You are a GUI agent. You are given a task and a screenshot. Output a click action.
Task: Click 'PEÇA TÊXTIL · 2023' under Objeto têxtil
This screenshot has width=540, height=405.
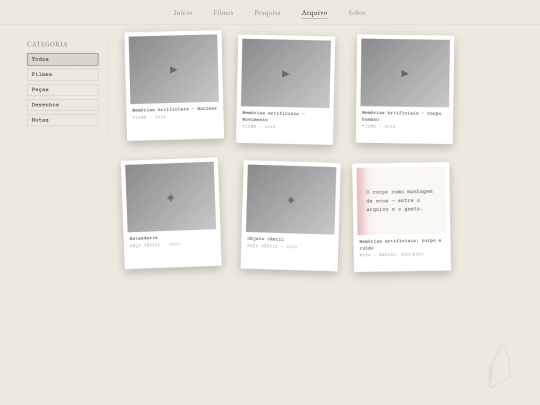(x=272, y=246)
